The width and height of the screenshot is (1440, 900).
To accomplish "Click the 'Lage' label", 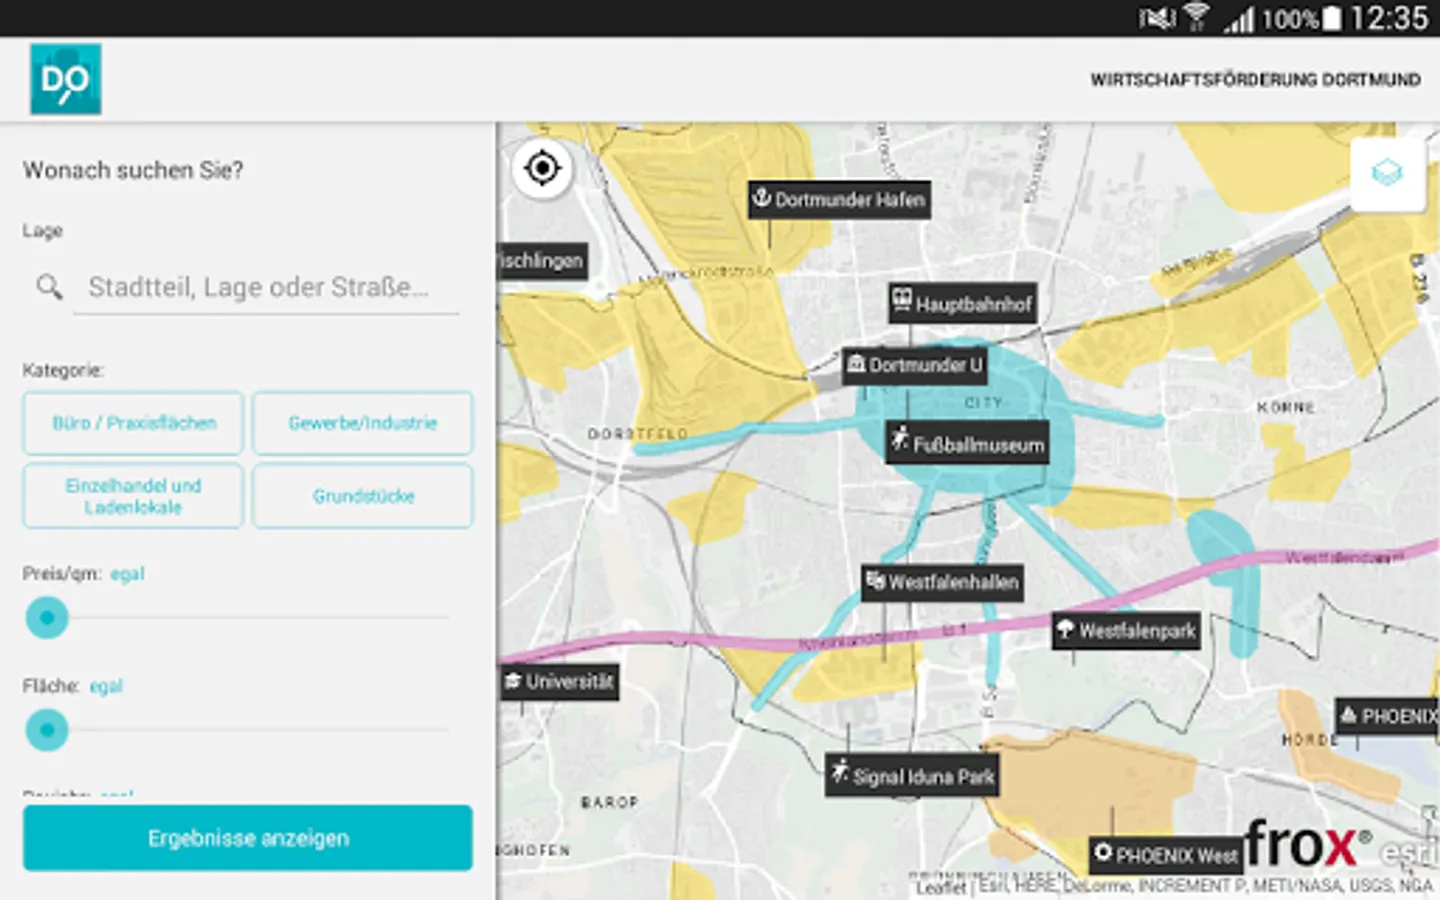I will (x=43, y=231).
